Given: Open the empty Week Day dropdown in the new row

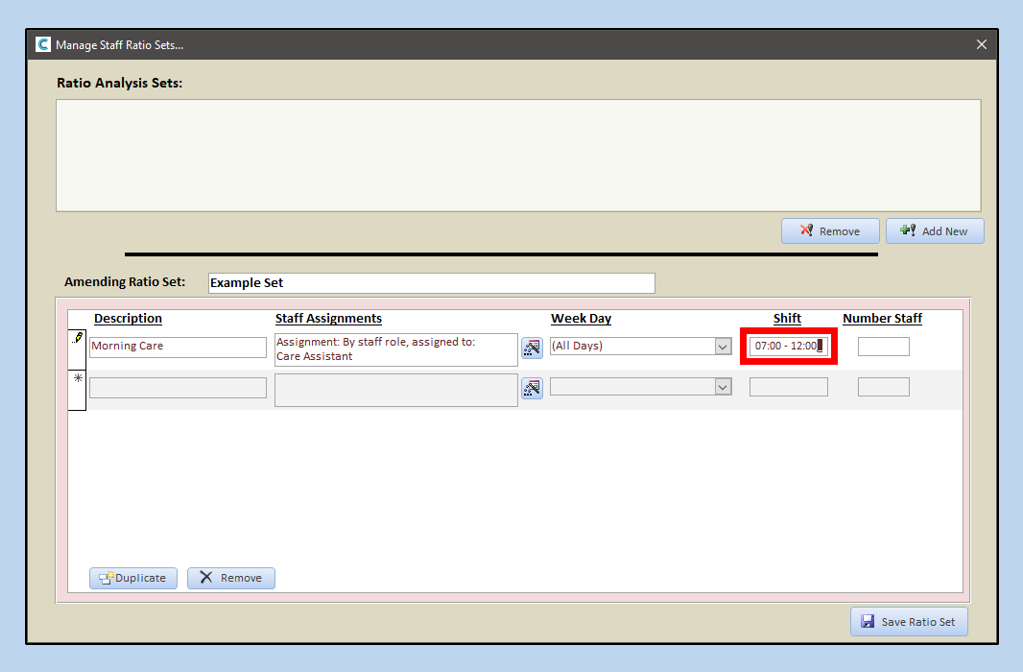Looking at the screenshot, I should click(x=723, y=387).
